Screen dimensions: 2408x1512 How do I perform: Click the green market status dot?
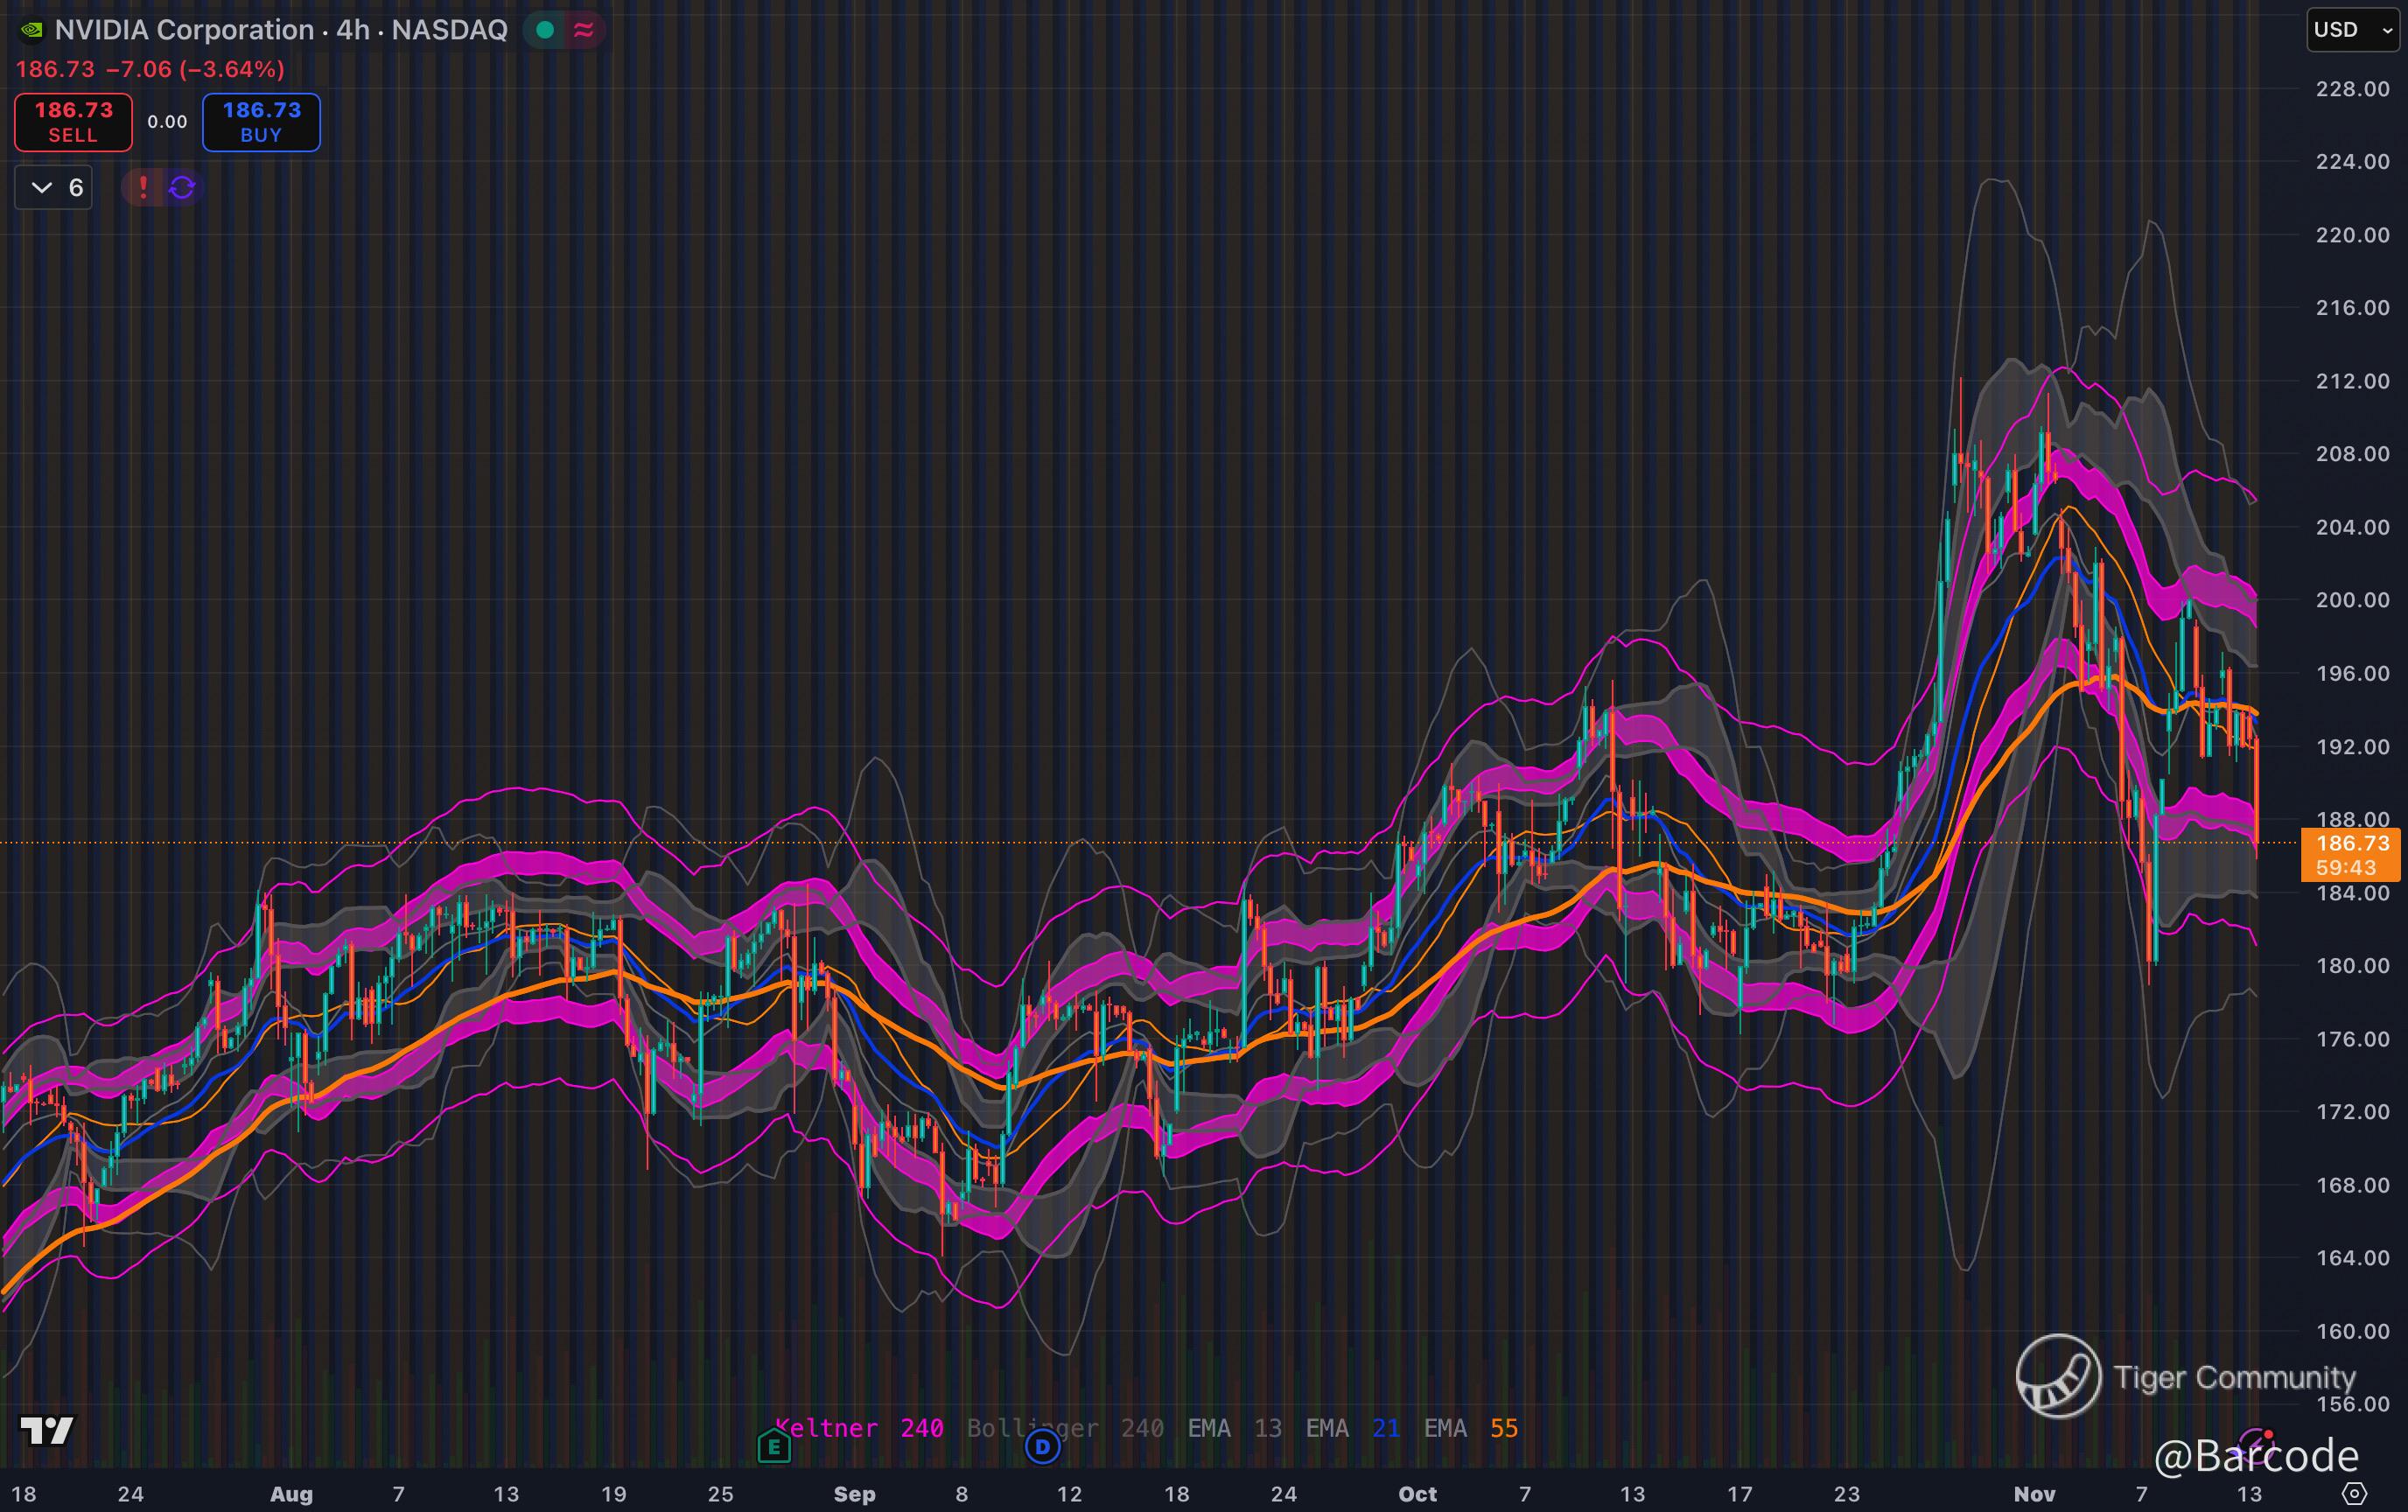pos(545,30)
